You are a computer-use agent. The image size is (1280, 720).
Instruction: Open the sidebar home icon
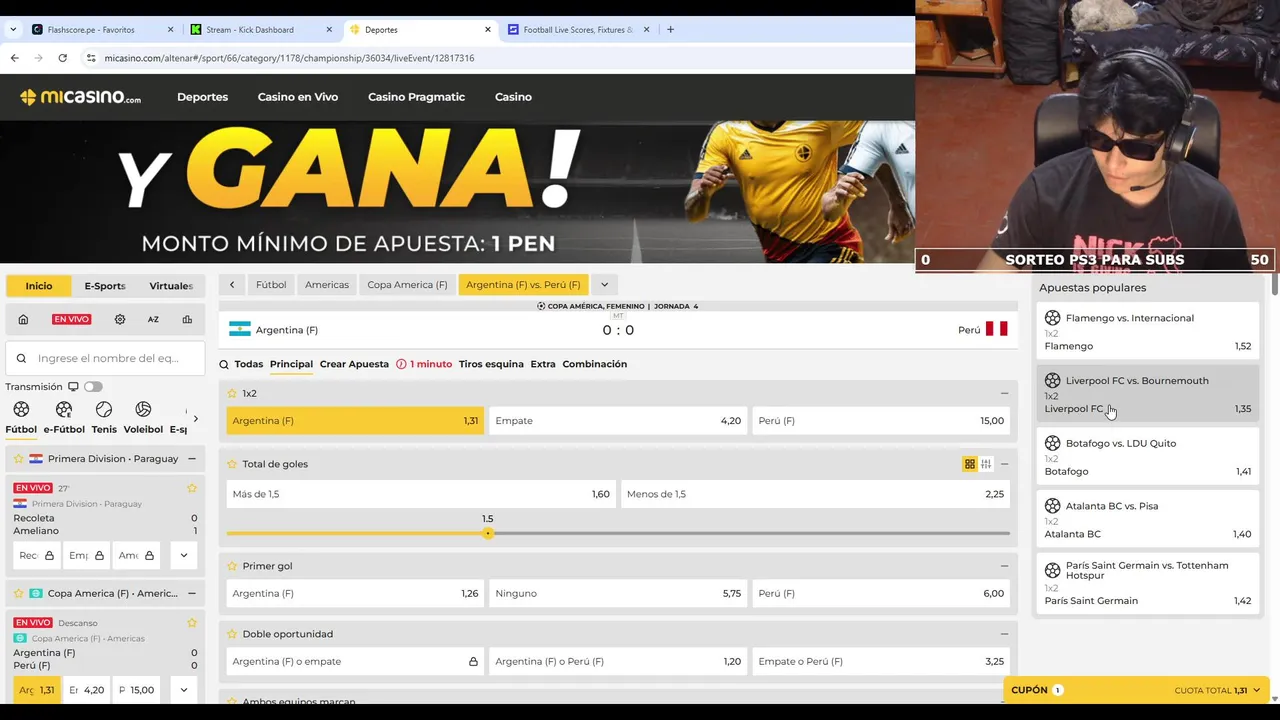[23, 319]
